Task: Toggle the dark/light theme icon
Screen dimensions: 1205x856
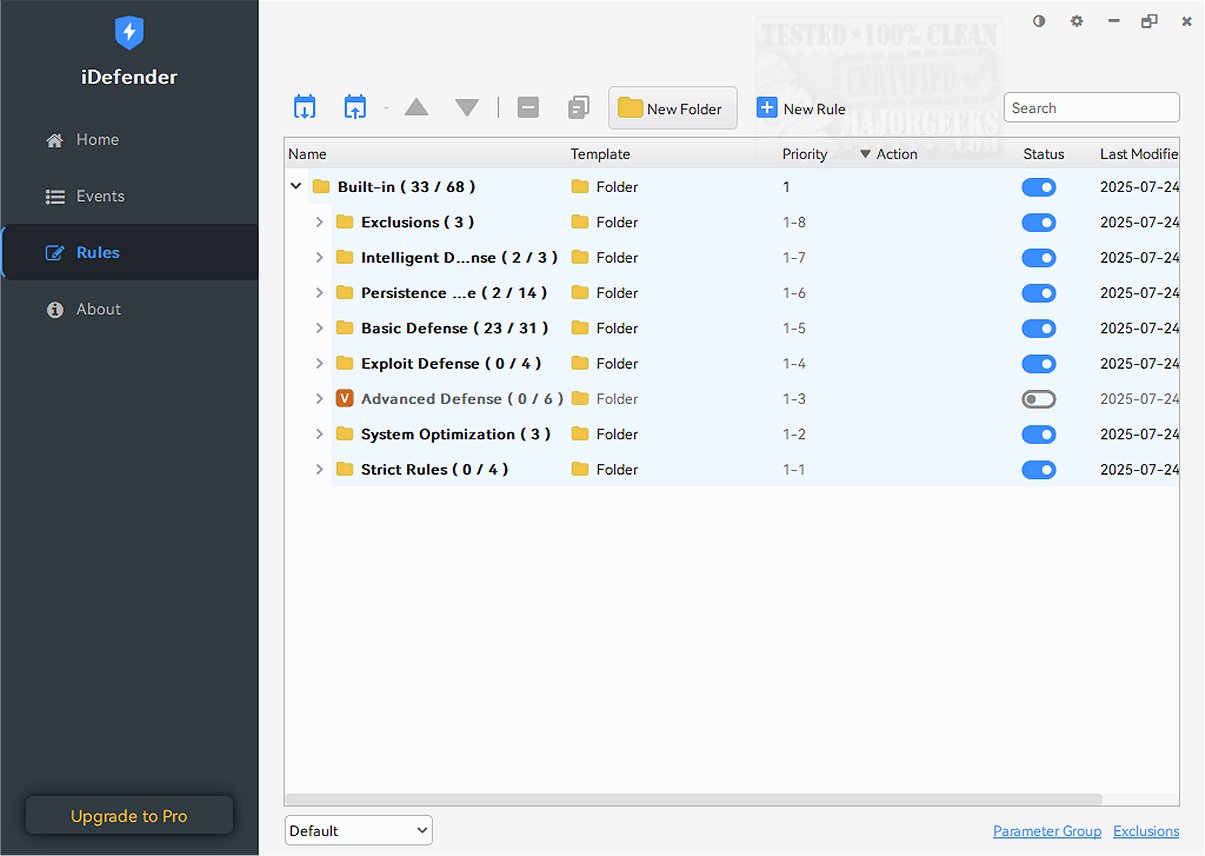Action: pos(1039,21)
